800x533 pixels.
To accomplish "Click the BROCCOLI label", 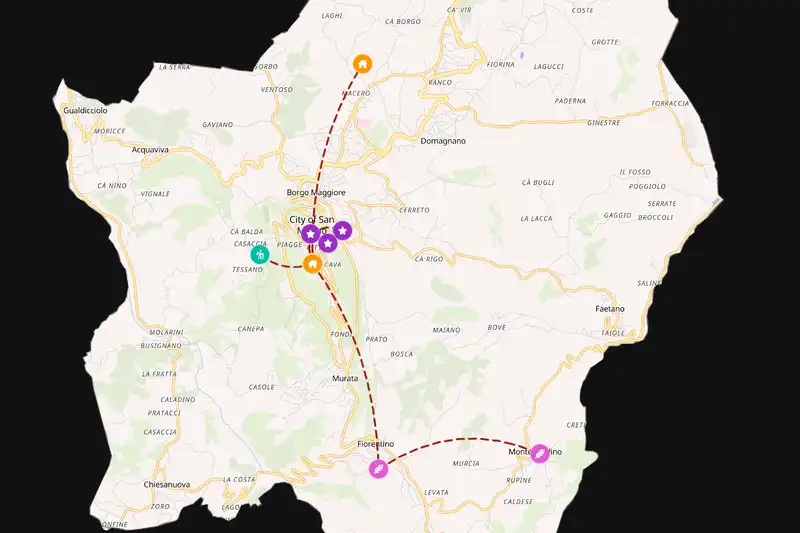I will [655, 217].
